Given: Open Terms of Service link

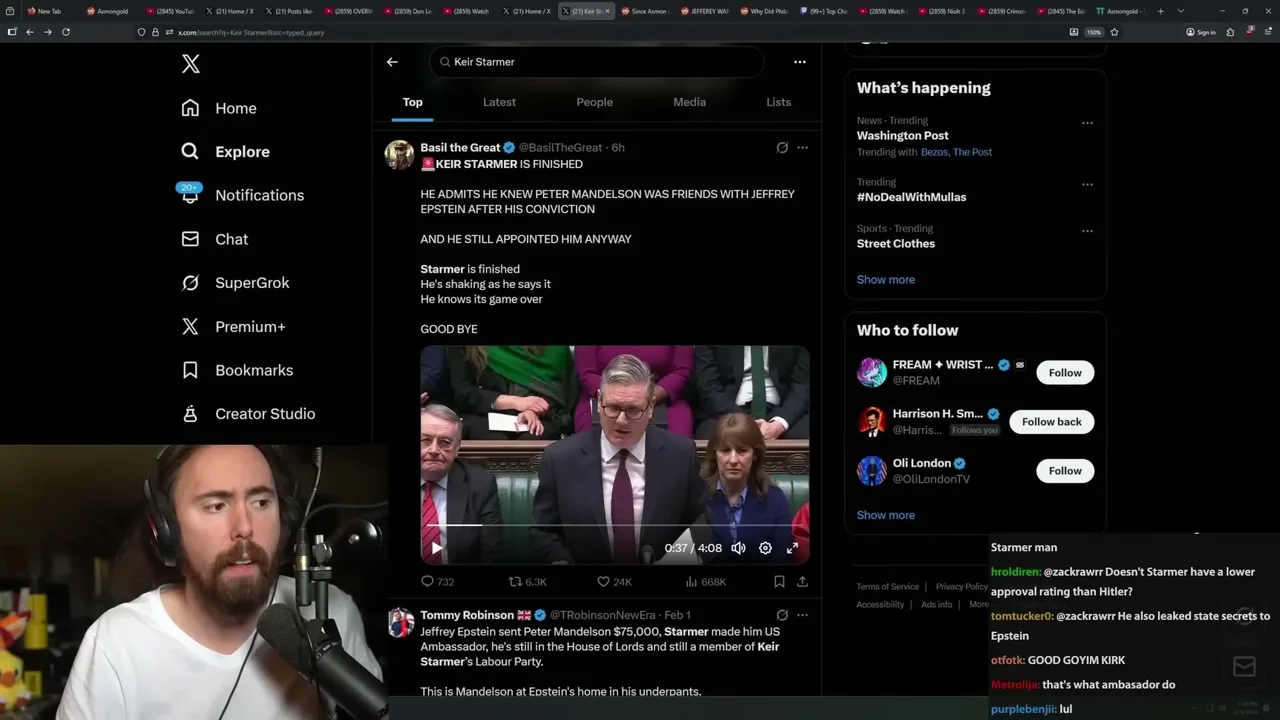Looking at the screenshot, I should tap(887, 587).
